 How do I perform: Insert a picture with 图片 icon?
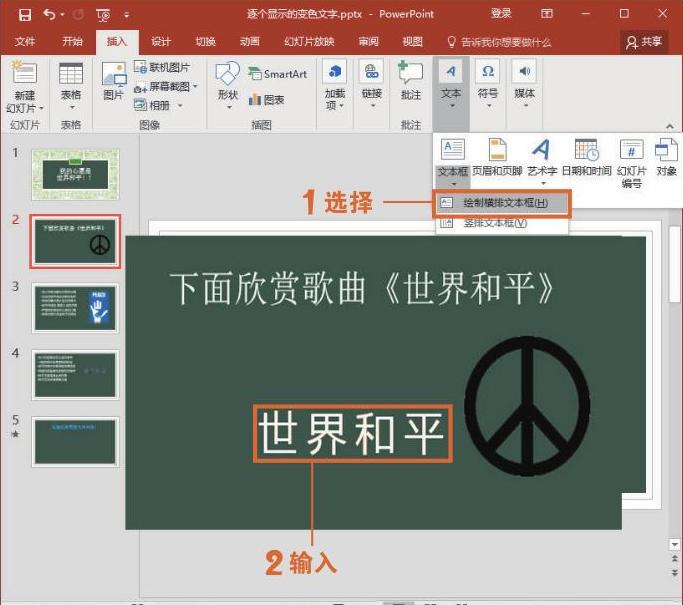click(113, 81)
